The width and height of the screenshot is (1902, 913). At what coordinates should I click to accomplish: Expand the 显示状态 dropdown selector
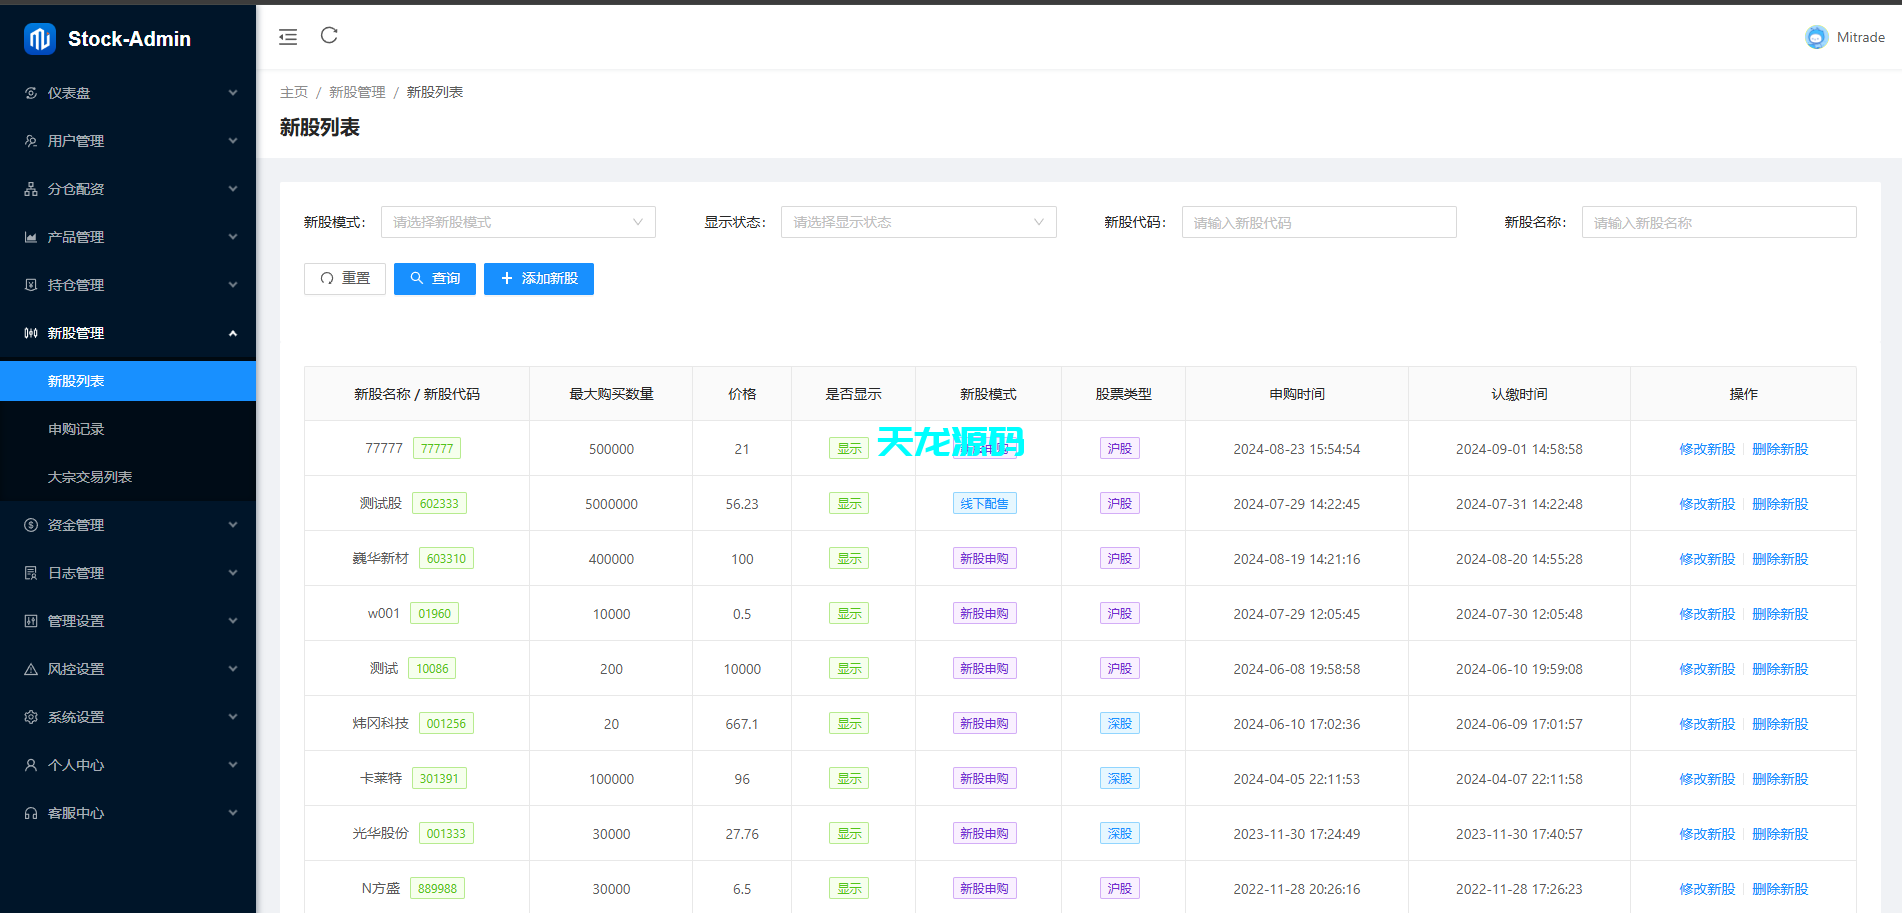[x=917, y=222]
